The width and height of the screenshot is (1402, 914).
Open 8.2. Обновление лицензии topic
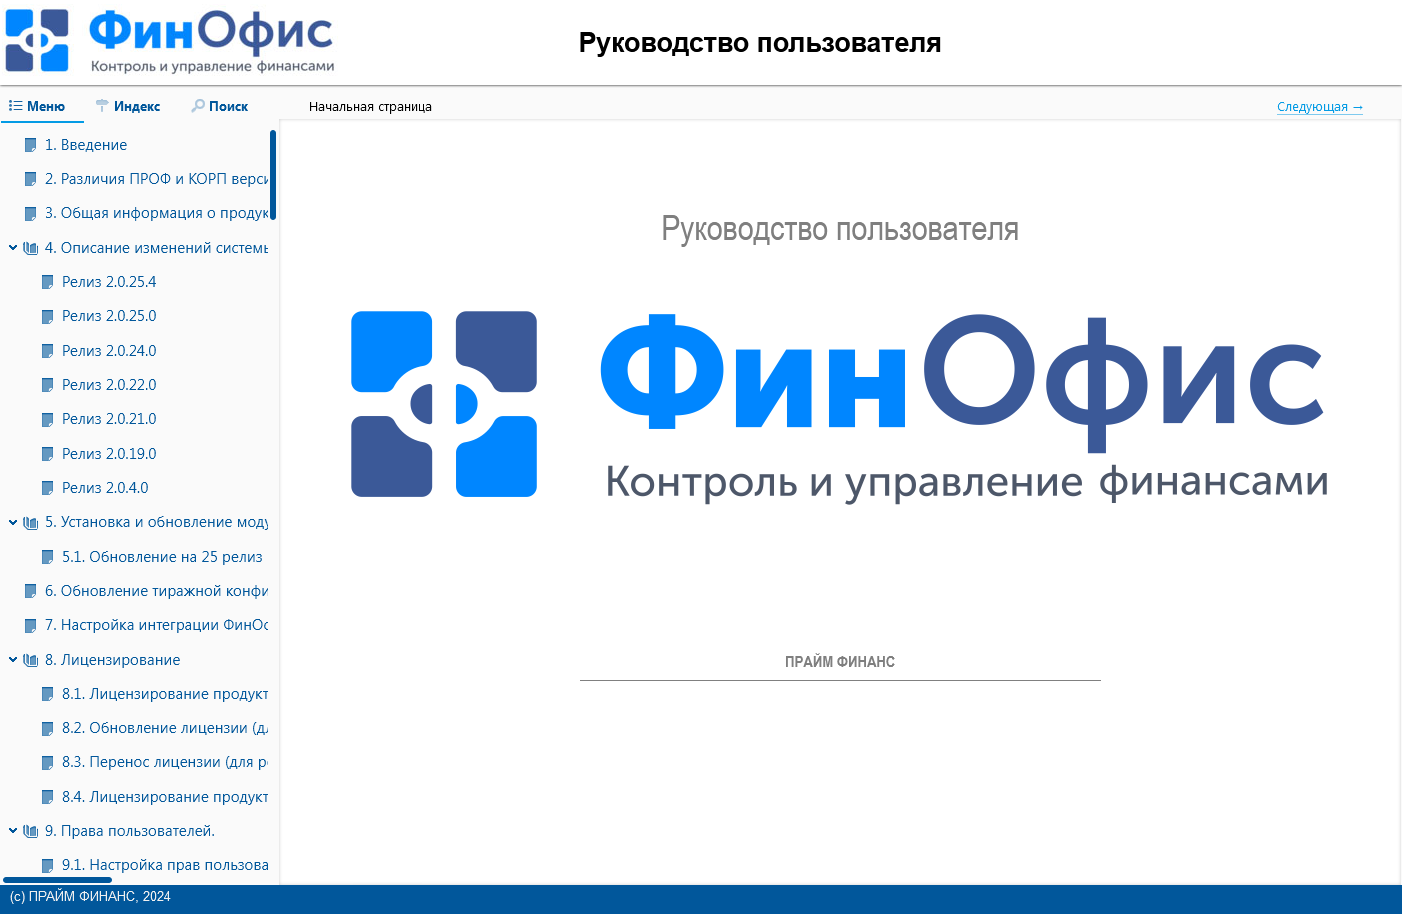(165, 728)
